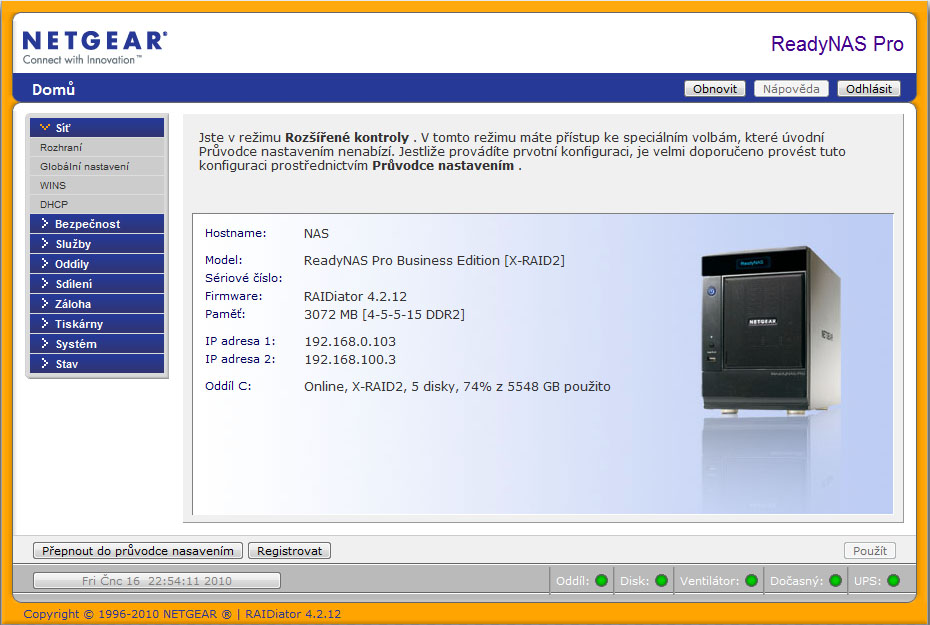The height and width of the screenshot is (625, 930).
Task: Expand the Tiskárny menu section
Action: tap(97, 324)
